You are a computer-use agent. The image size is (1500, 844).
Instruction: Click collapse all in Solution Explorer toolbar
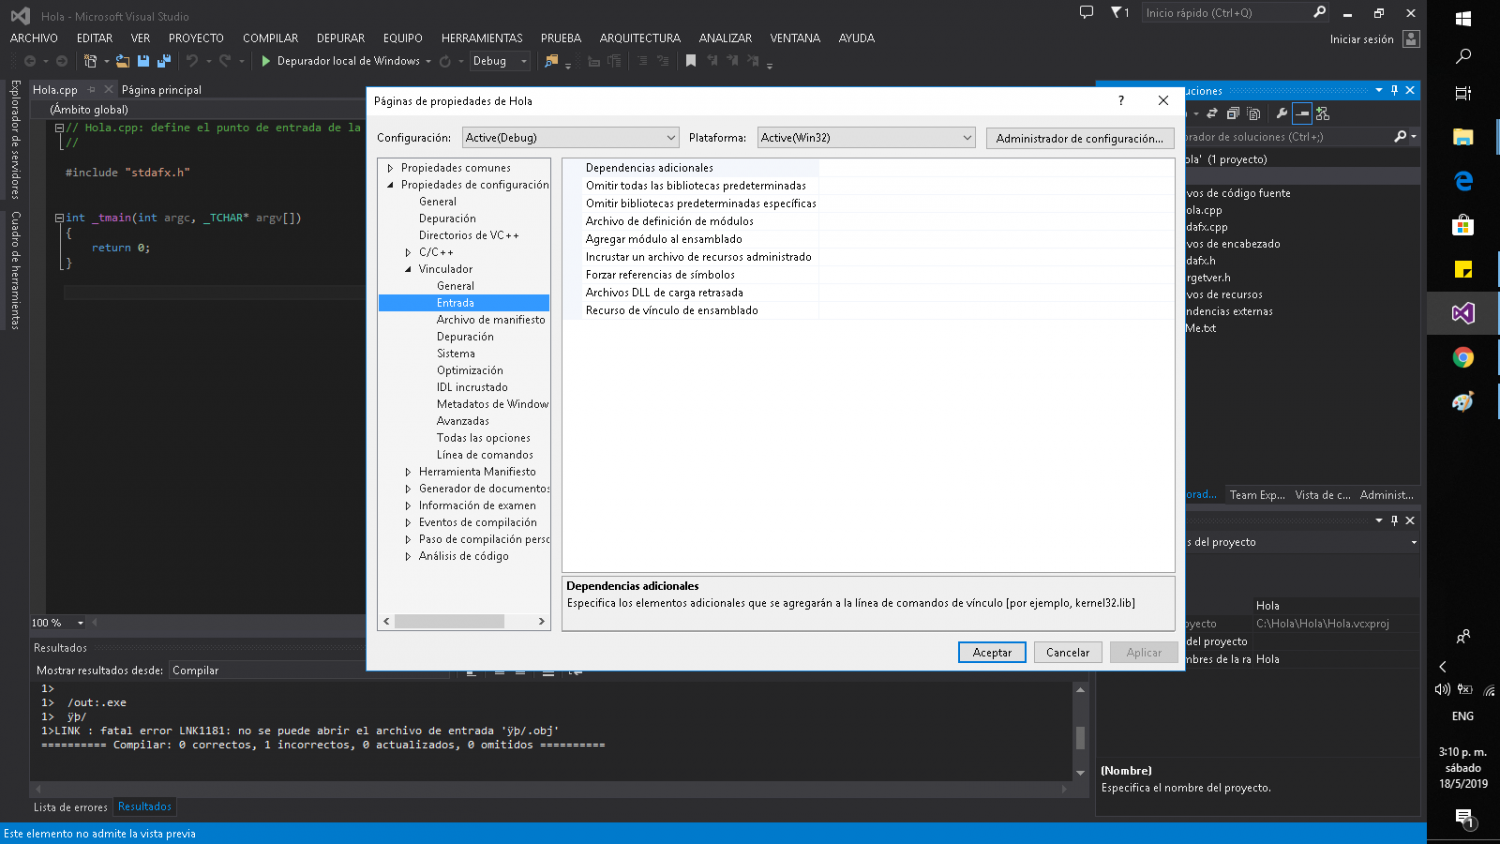(x=1233, y=114)
